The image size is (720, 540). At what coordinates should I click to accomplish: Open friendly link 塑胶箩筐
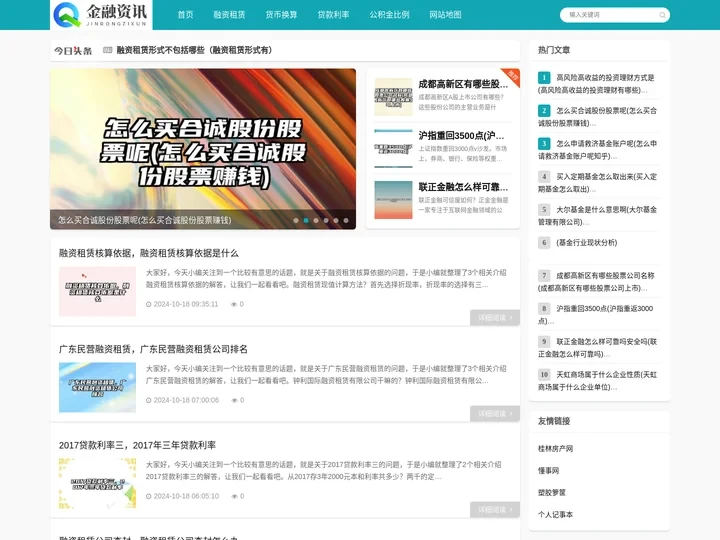(551, 493)
